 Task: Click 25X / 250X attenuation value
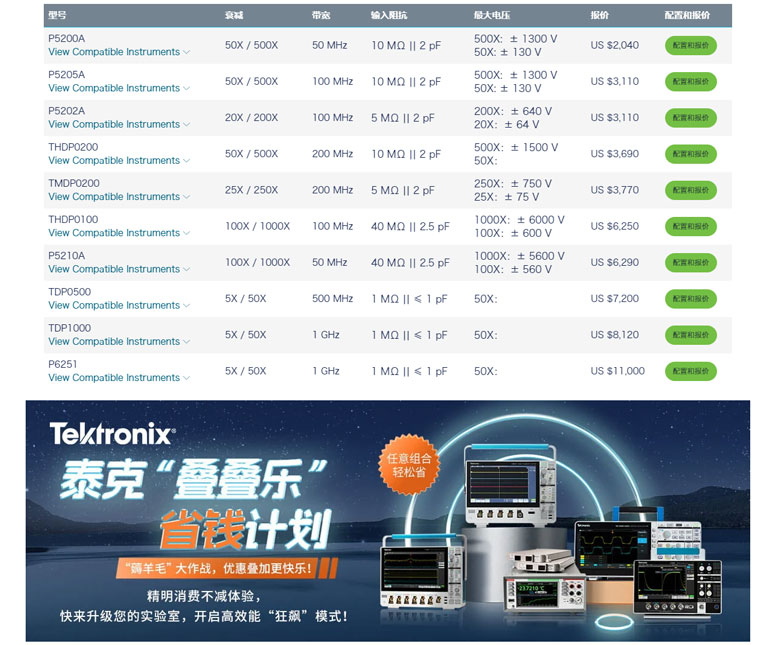point(251,190)
